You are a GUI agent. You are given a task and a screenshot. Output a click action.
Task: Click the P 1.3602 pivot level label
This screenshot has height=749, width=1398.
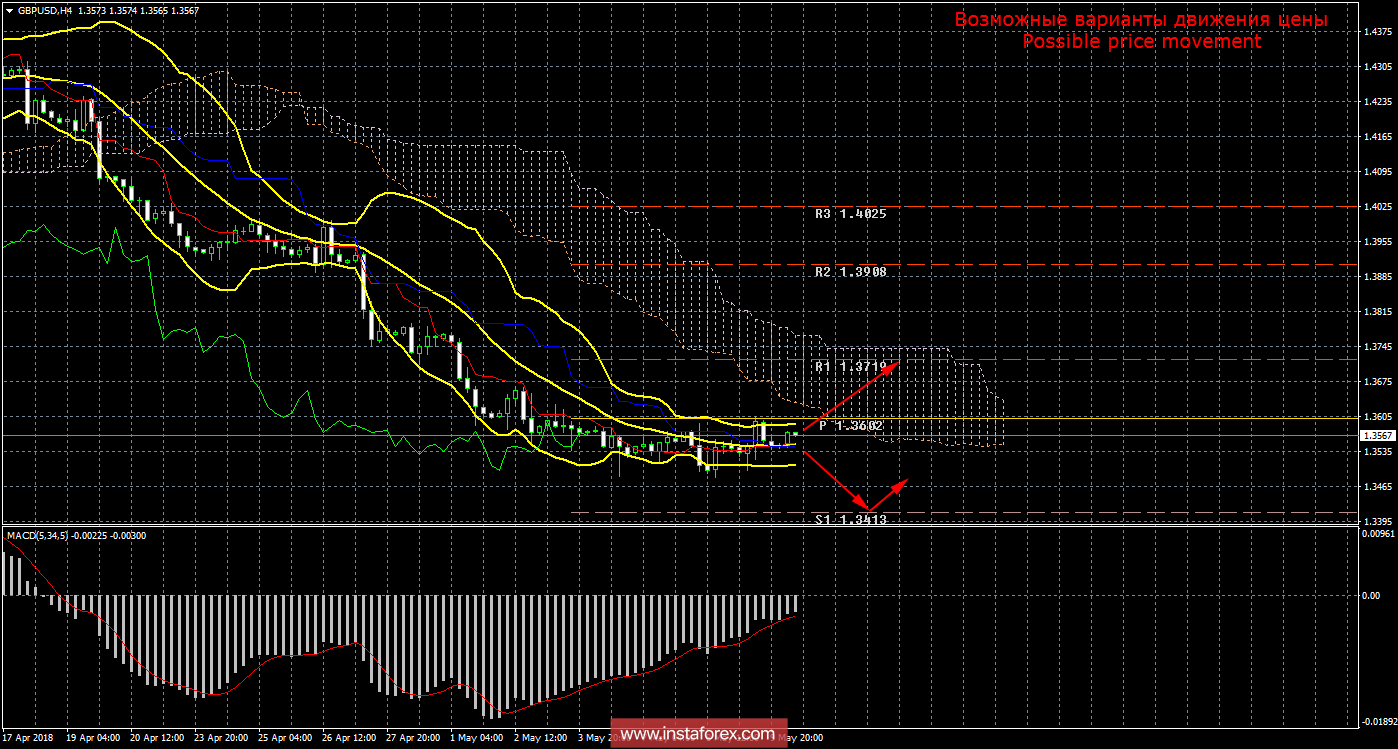point(851,426)
